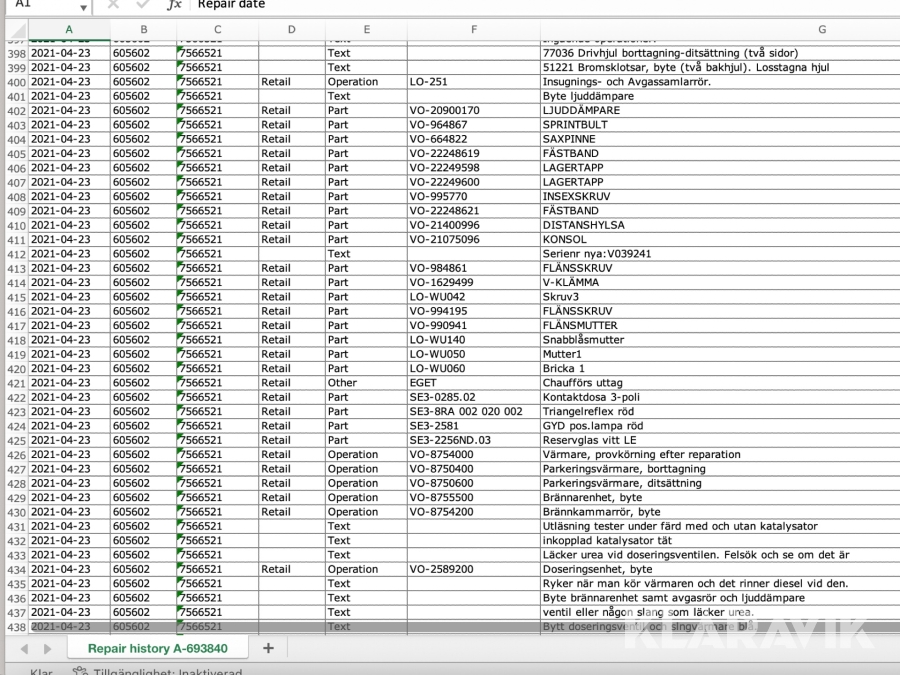The width and height of the screenshot is (900, 675).
Task: Open the Name Box dropdown arrow
Action: tap(83, 6)
